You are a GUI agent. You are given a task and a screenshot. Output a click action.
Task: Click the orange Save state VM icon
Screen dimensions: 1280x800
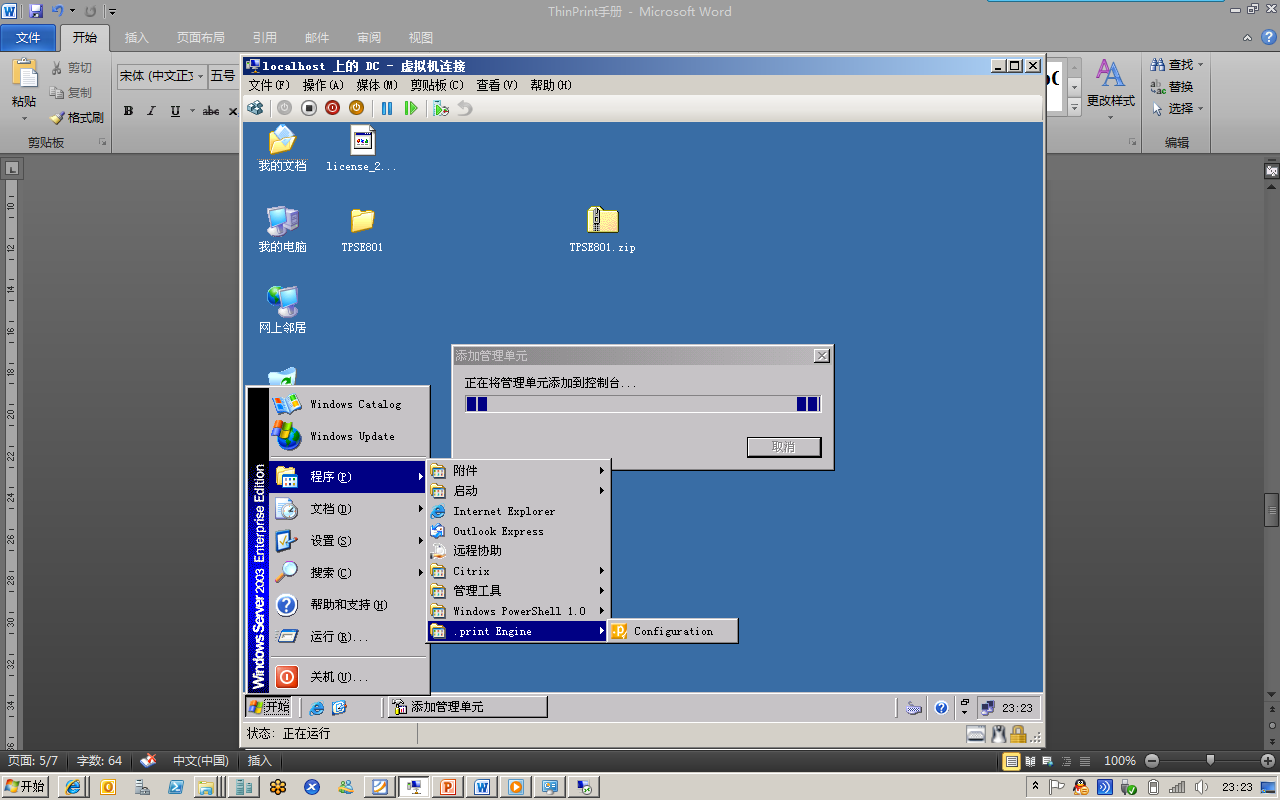click(x=356, y=108)
